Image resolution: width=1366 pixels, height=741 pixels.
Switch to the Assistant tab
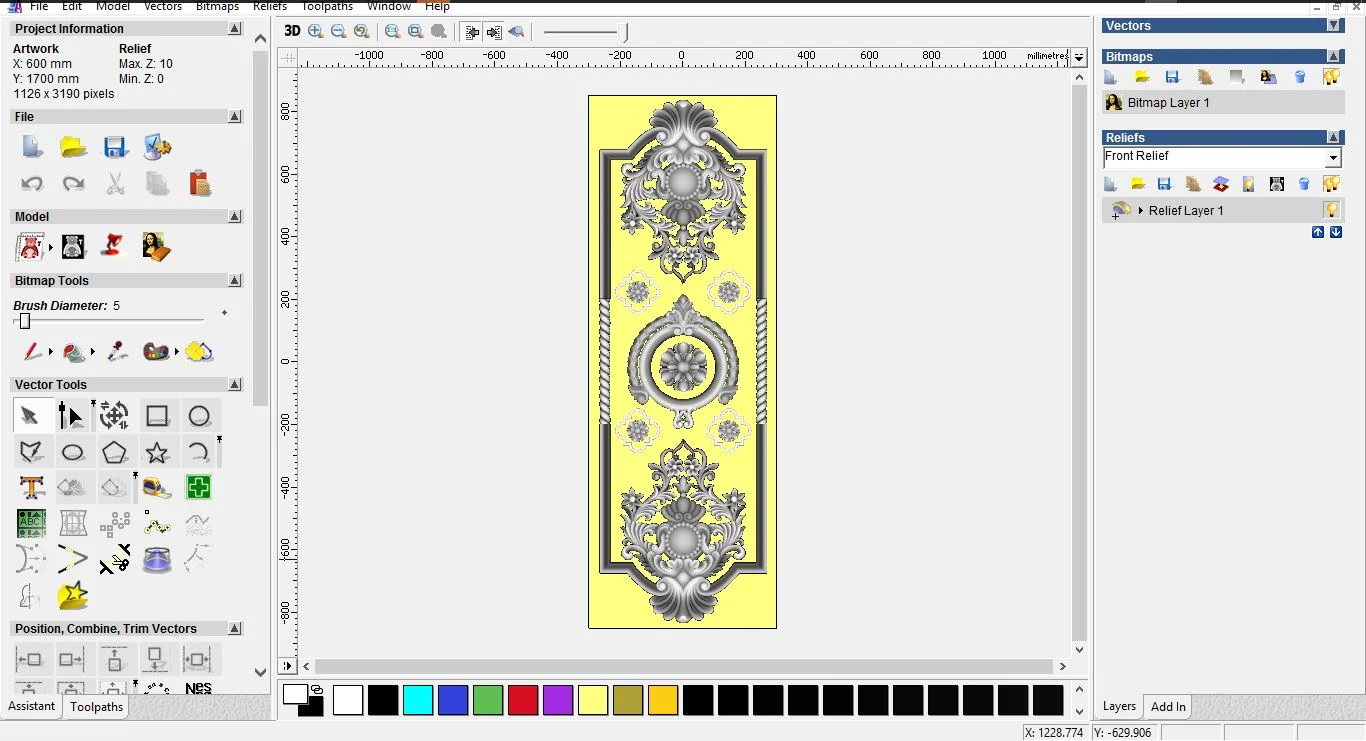pos(32,706)
